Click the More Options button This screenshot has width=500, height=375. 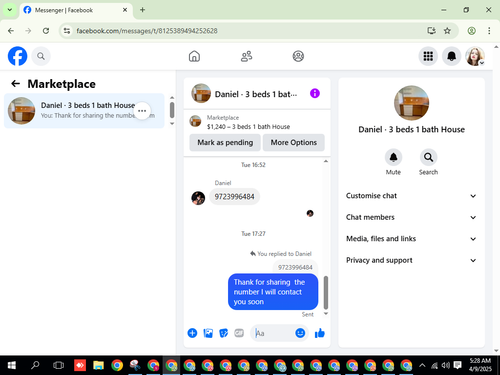click(294, 142)
